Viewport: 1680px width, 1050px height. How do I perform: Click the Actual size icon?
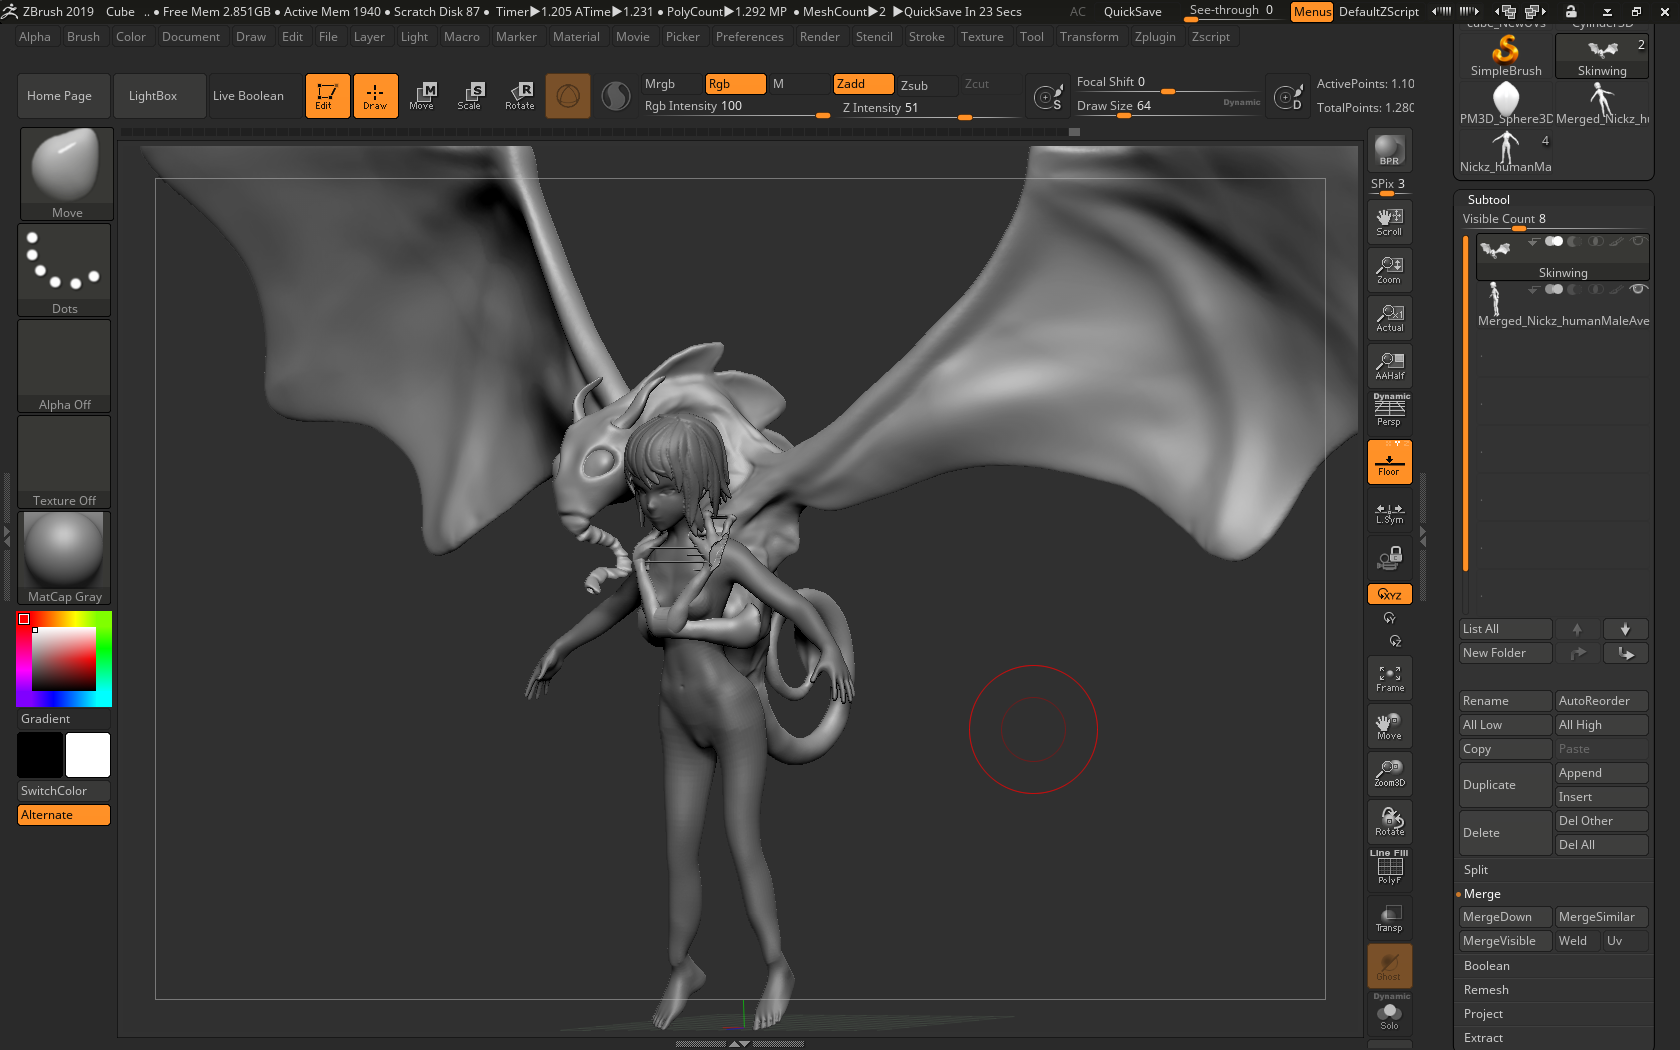point(1389,317)
